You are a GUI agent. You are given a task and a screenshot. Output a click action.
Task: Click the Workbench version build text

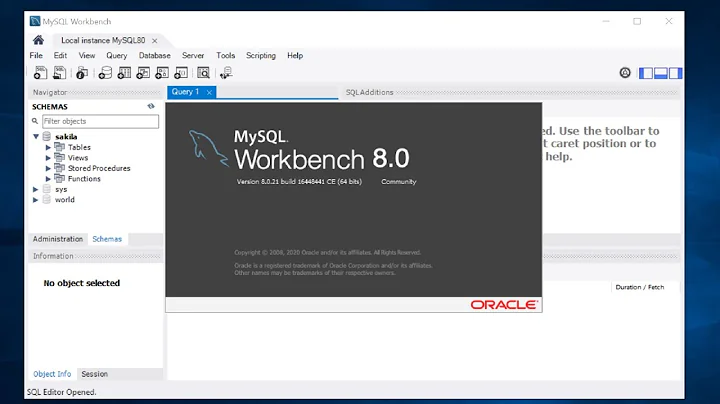point(299,182)
